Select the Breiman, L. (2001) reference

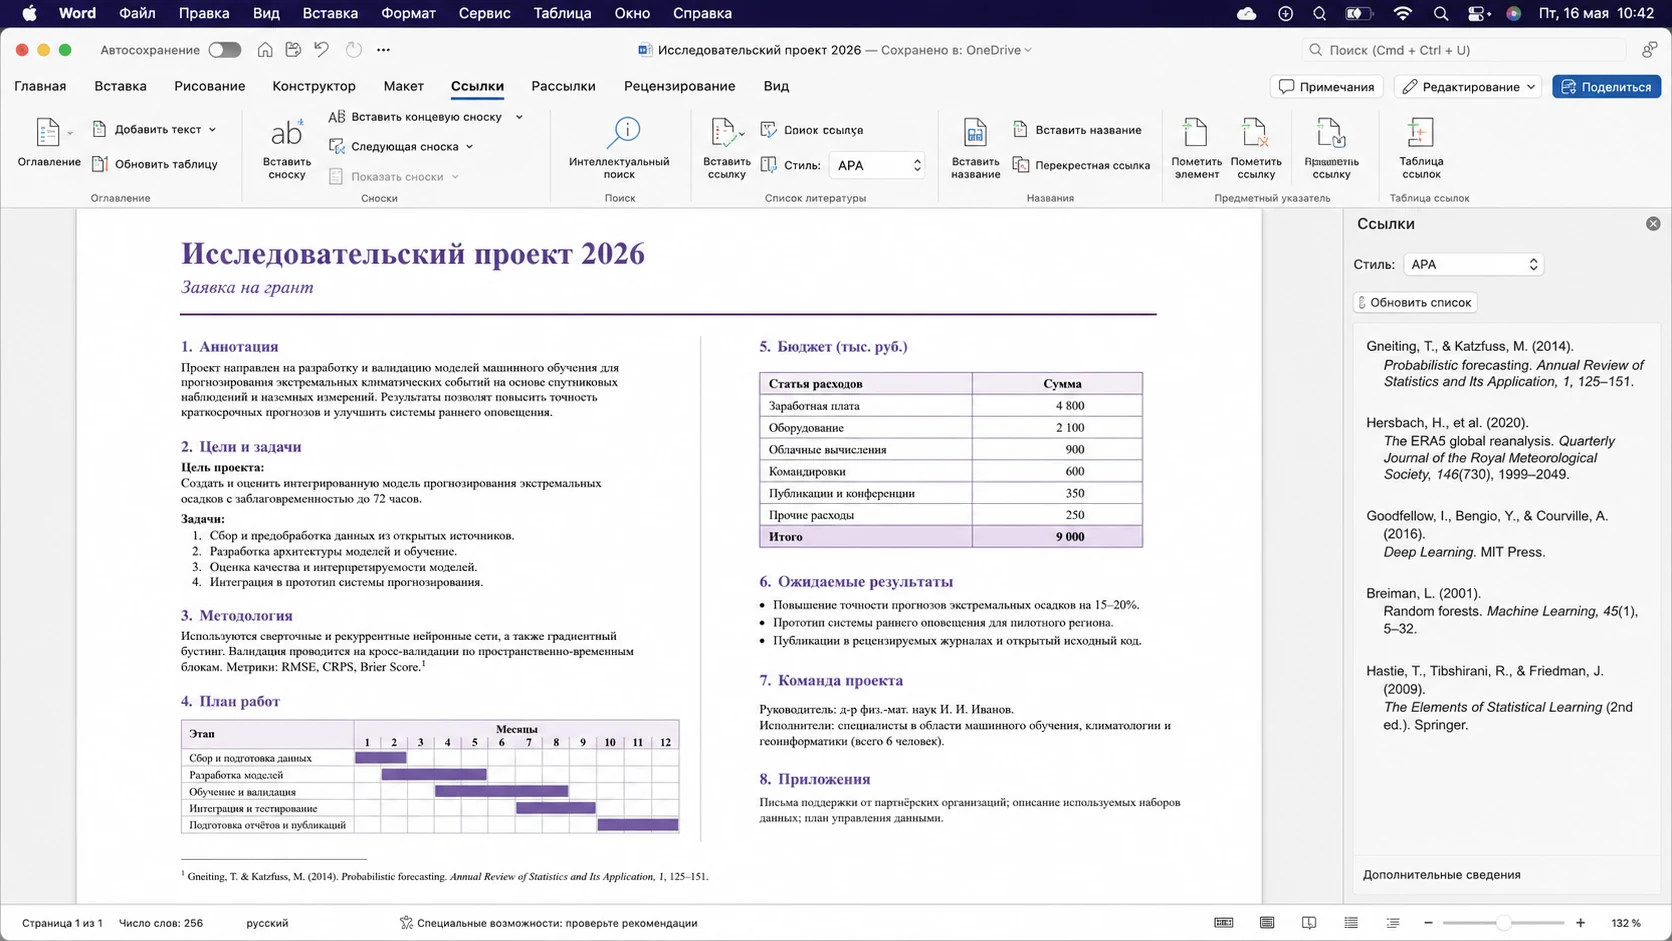pyautogui.click(x=1501, y=611)
